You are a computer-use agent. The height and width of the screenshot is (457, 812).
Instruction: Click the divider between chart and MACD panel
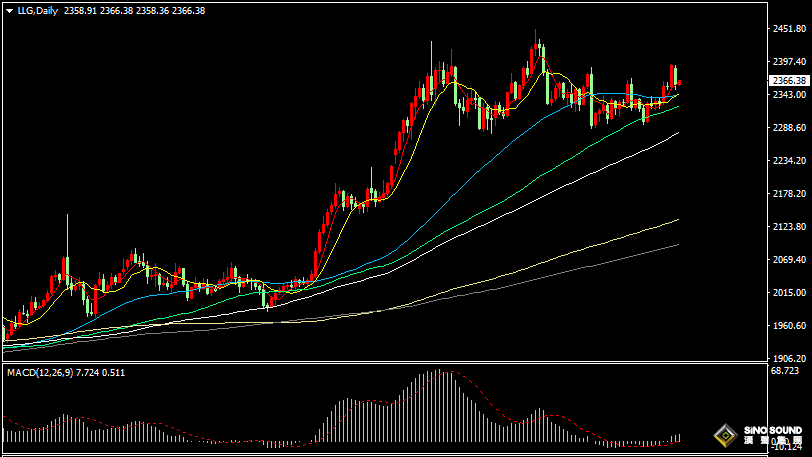tap(380, 363)
